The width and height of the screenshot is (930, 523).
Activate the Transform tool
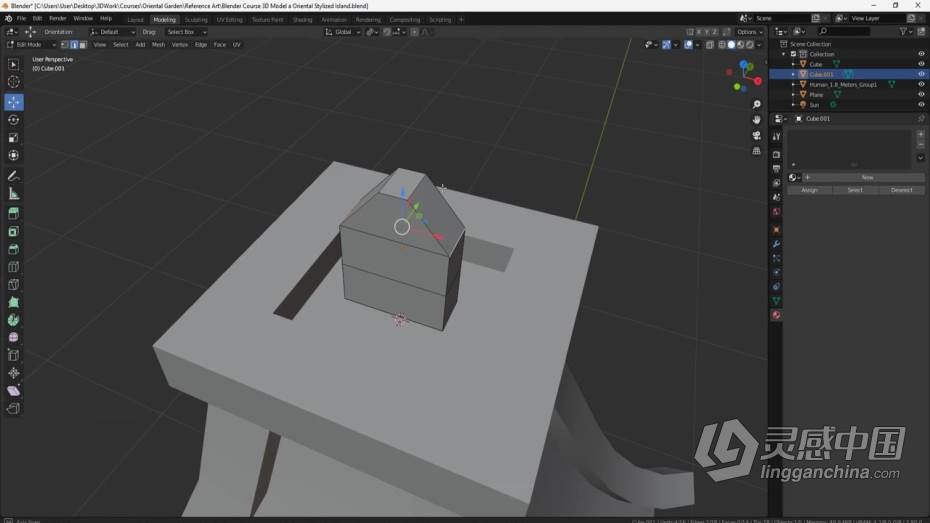click(14, 155)
